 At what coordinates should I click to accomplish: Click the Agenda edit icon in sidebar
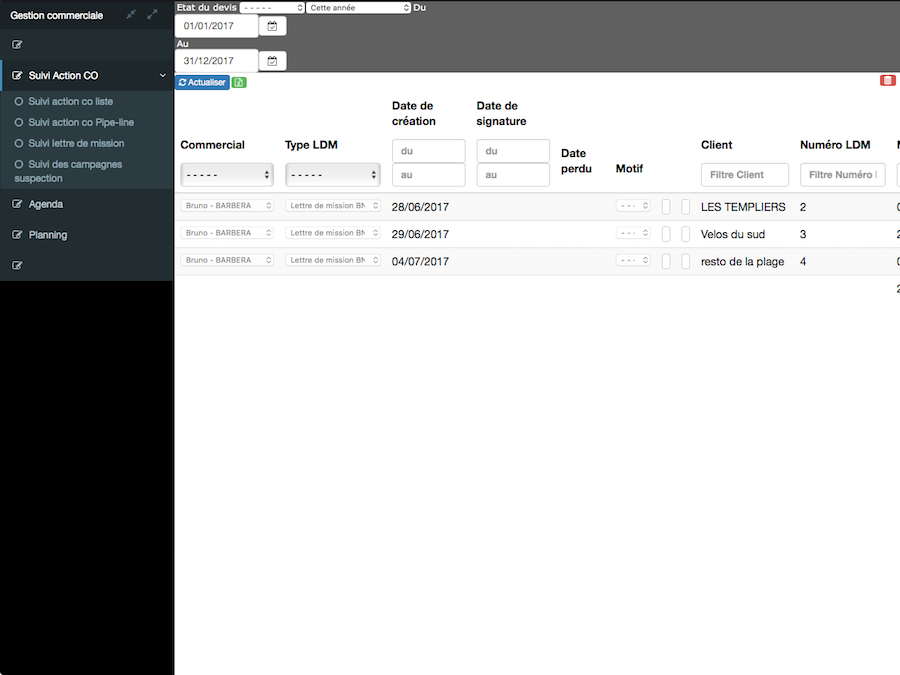[17, 204]
